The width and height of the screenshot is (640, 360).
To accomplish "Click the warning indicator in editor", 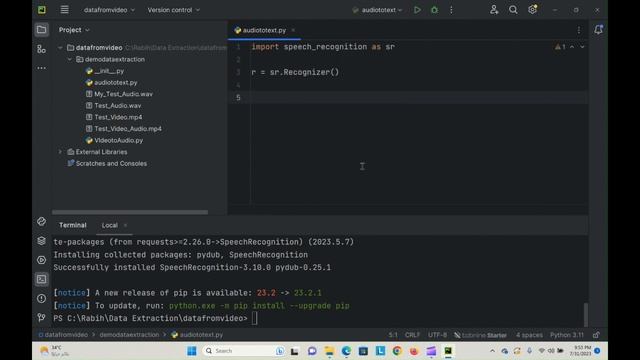I will click(560, 47).
